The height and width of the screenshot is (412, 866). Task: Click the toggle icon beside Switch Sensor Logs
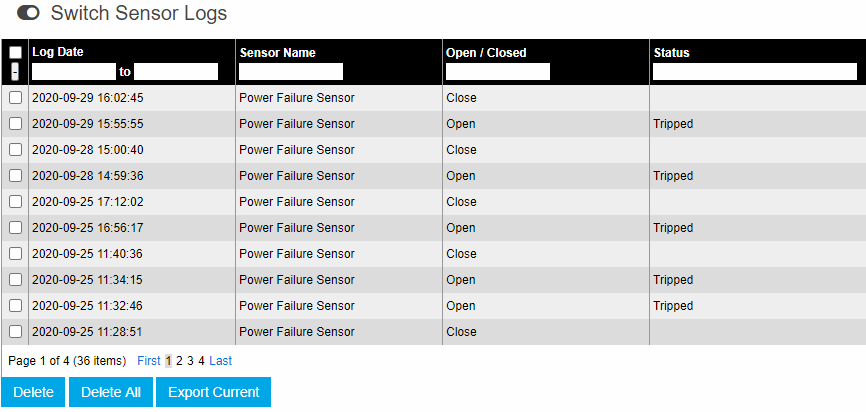(28, 13)
